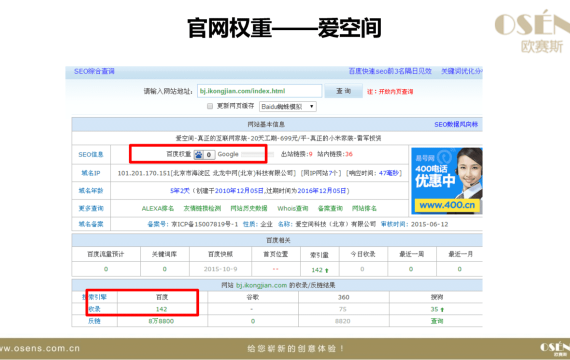Image resolution: width=570 pixels, height=360 pixels.
Task: Click the same-IP sites count 7个
Action: [x=333, y=173]
